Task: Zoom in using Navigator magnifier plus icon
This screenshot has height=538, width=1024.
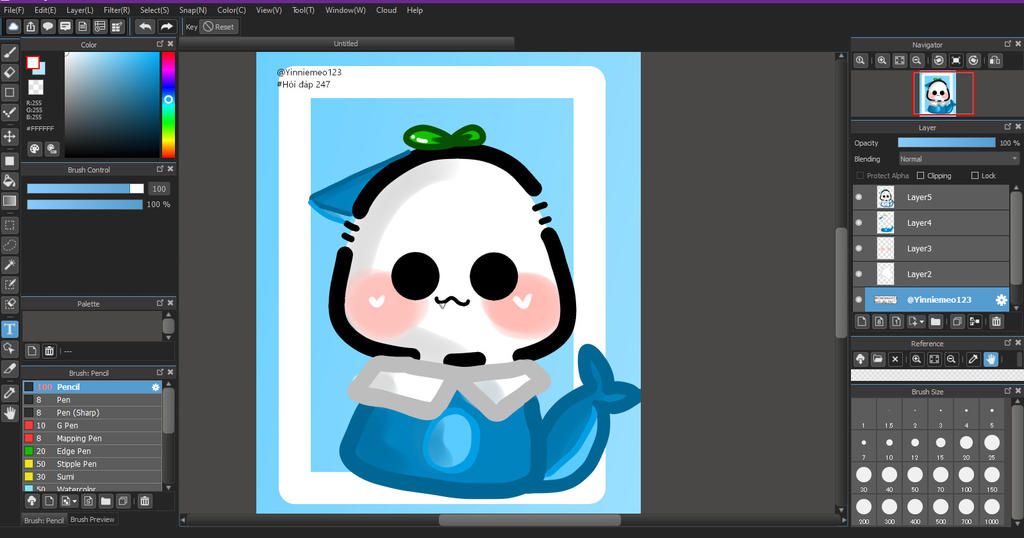Action: coord(882,60)
